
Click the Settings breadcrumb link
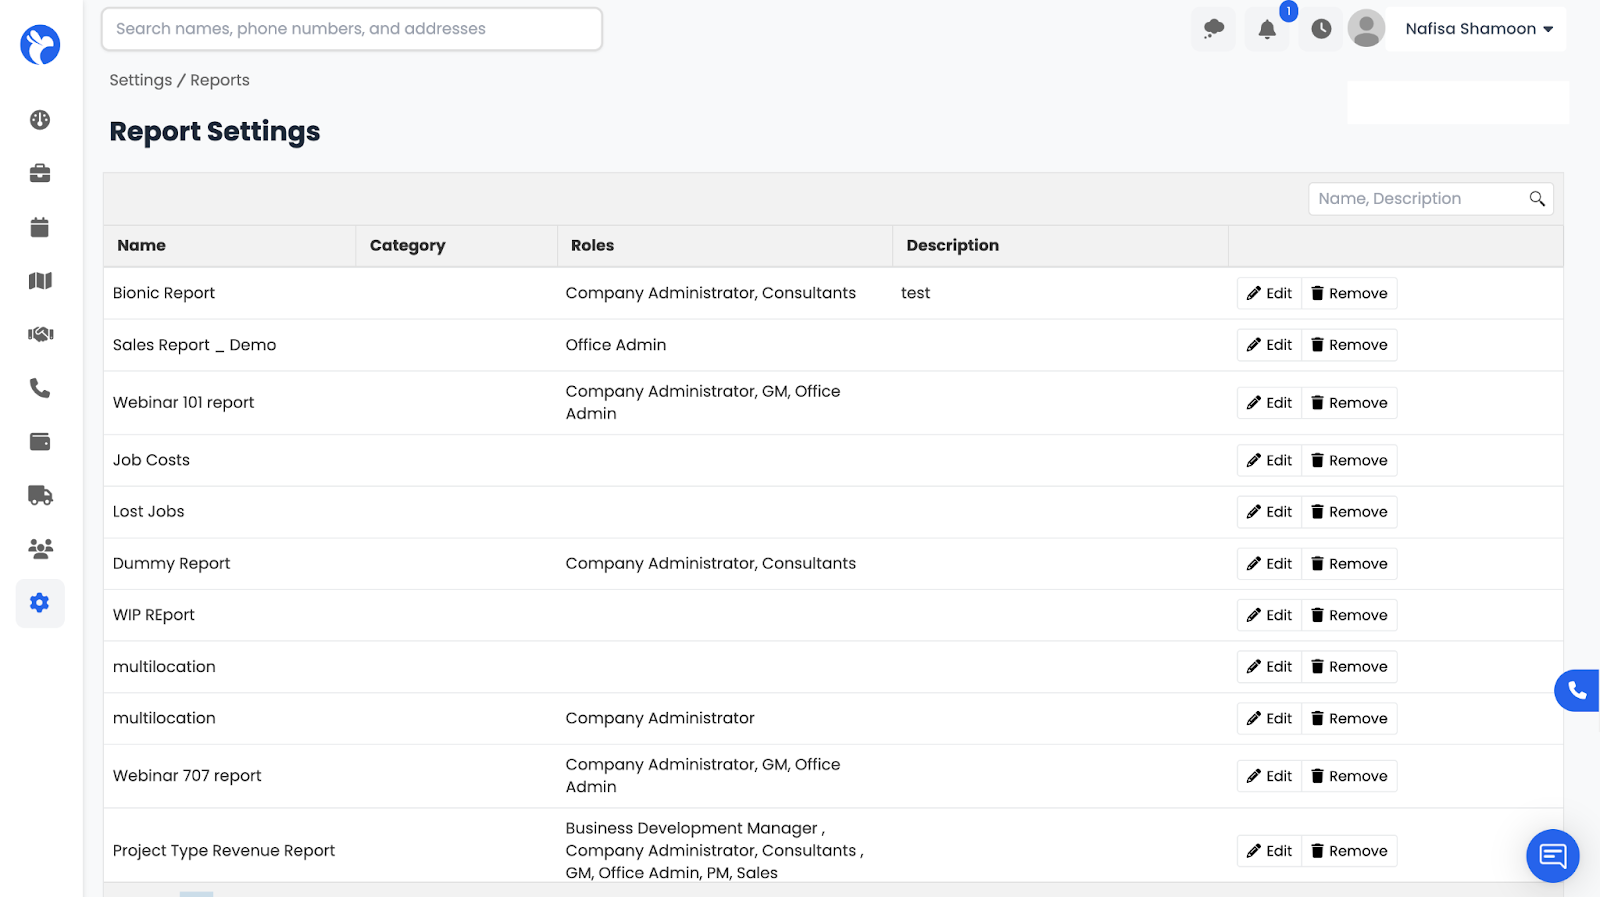[x=140, y=80]
